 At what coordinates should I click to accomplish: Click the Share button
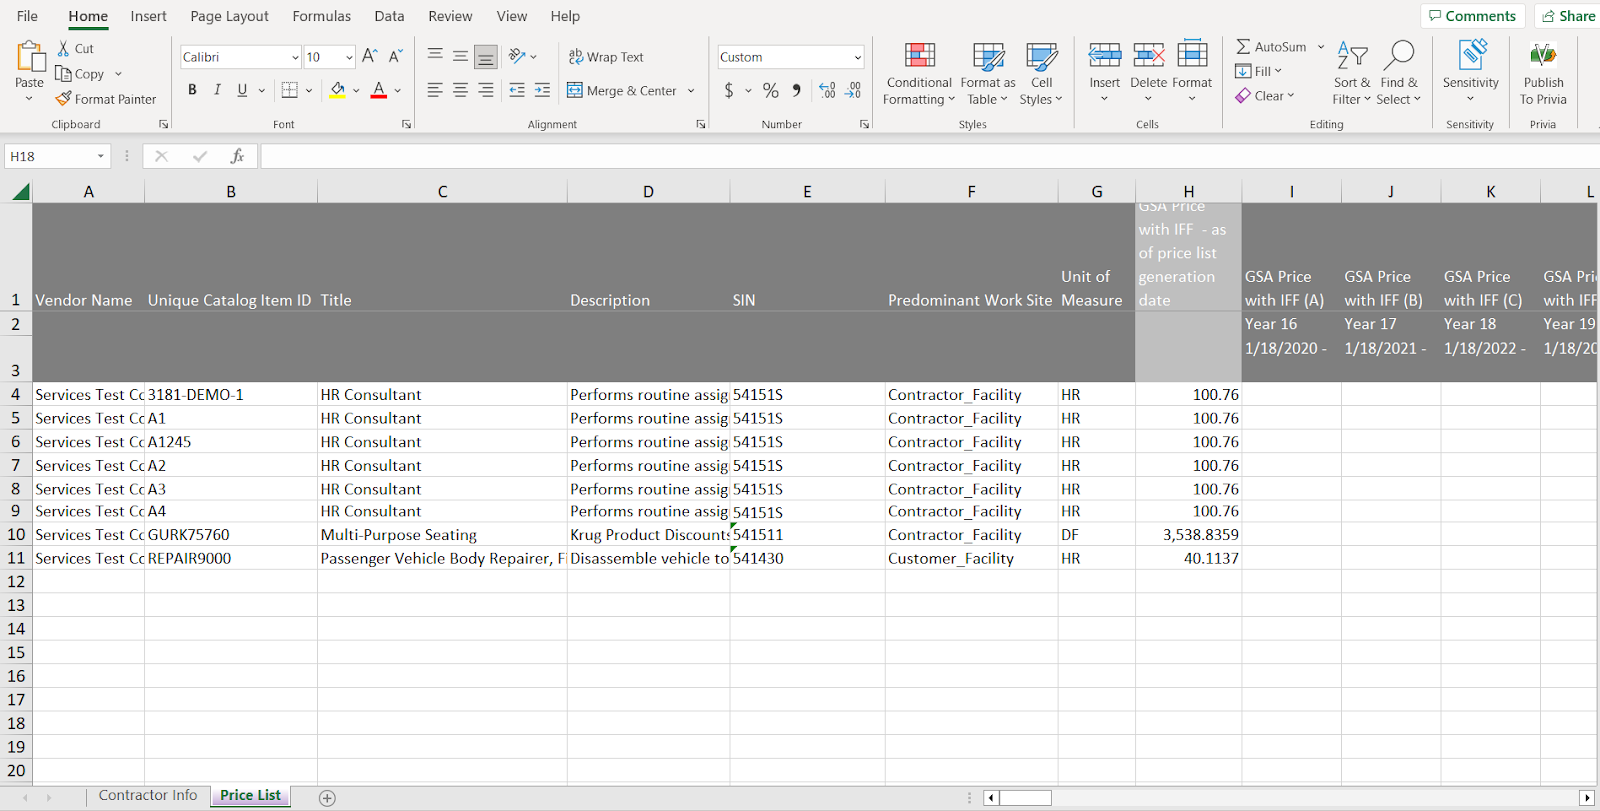click(1567, 16)
